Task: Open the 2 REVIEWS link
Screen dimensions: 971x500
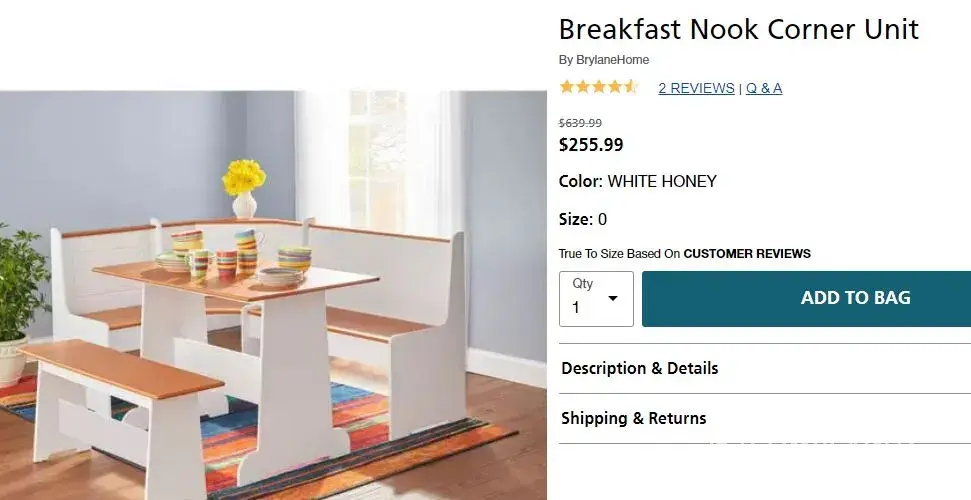Action: [696, 88]
